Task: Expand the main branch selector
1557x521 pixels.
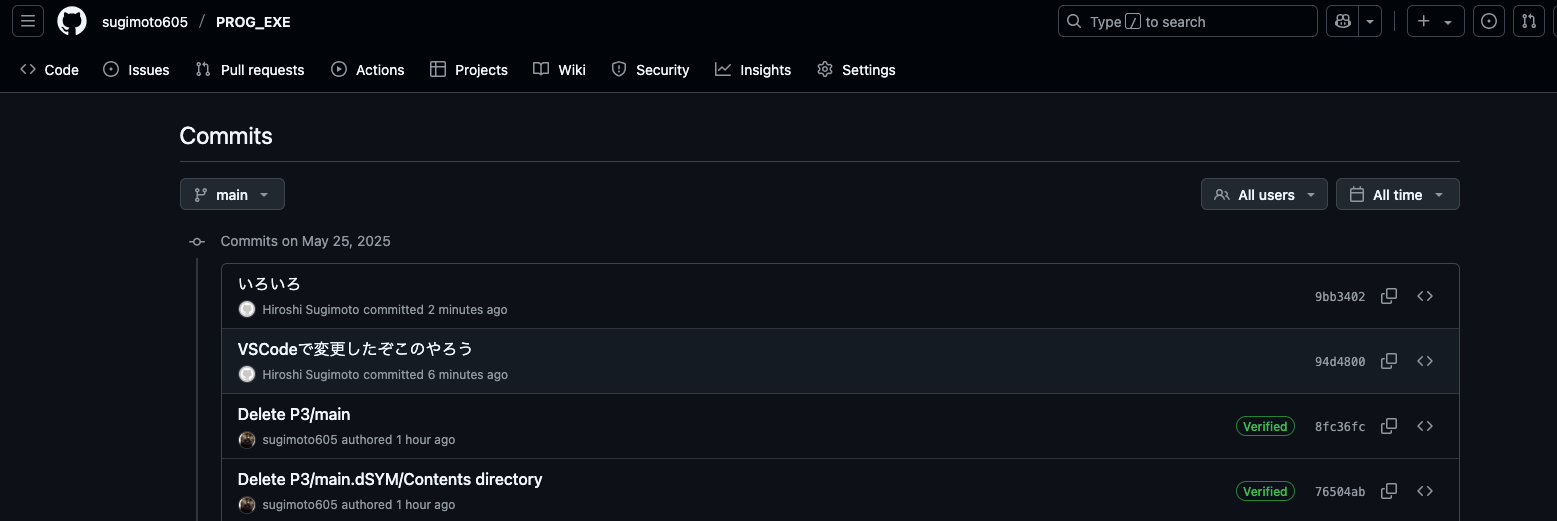Action: [x=232, y=194]
